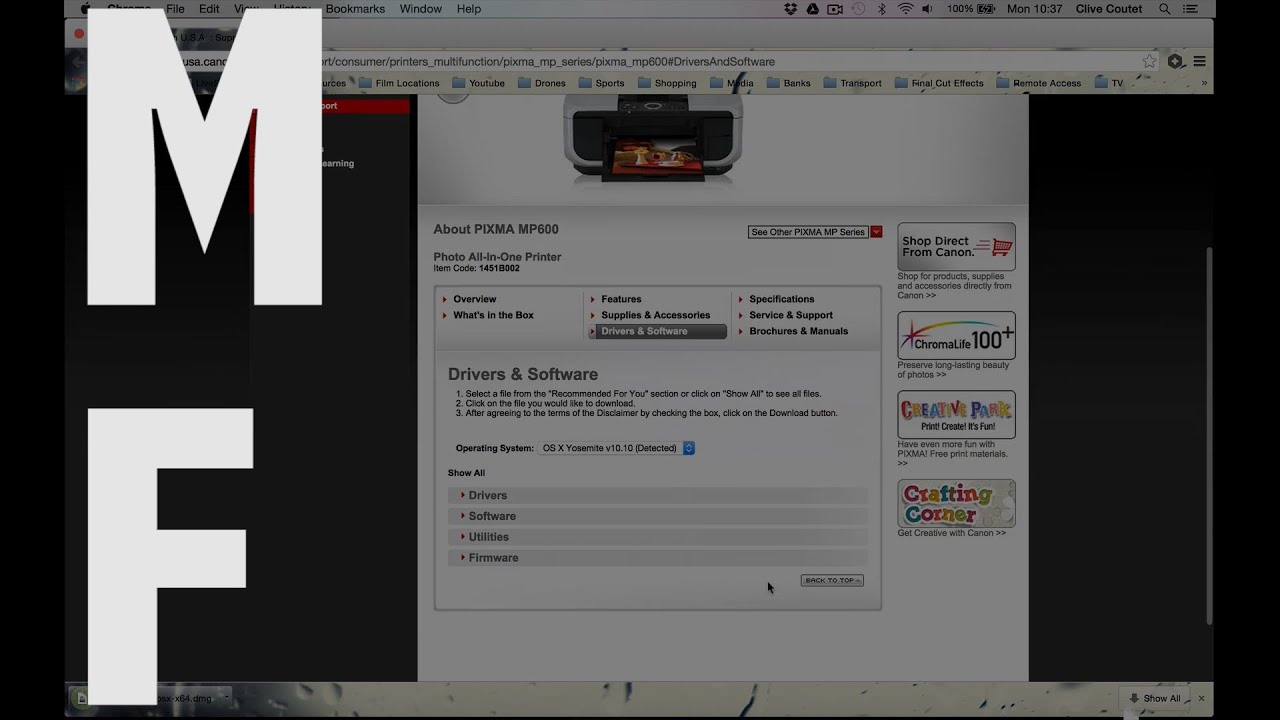Screen dimensions: 1280x720
Task: Select the Service & Support tab
Action: coord(790,315)
